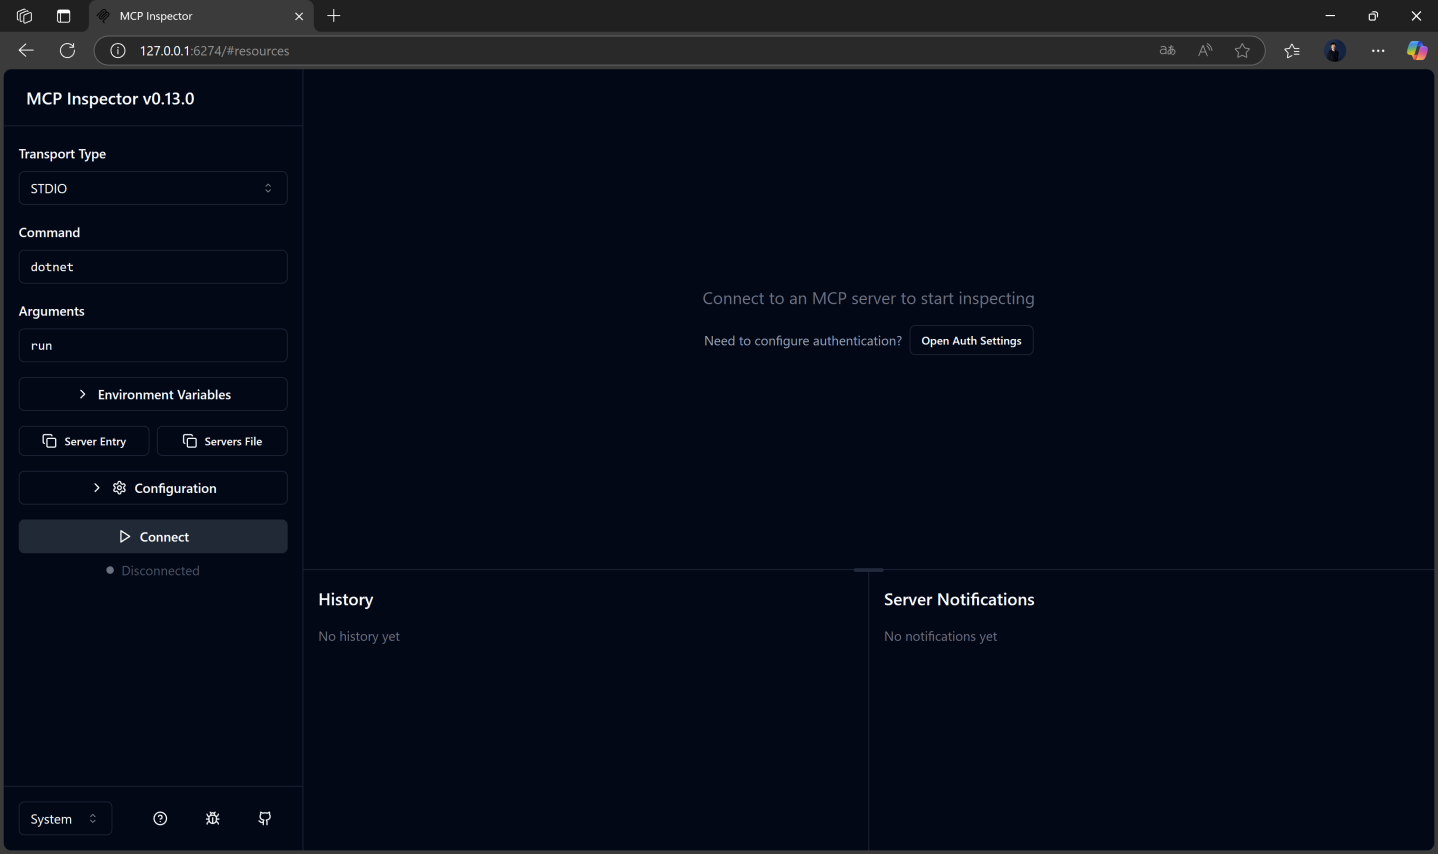Expand the Environment Variables section
The height and width of the screenshot is (854, 1438).
point(153,394)
